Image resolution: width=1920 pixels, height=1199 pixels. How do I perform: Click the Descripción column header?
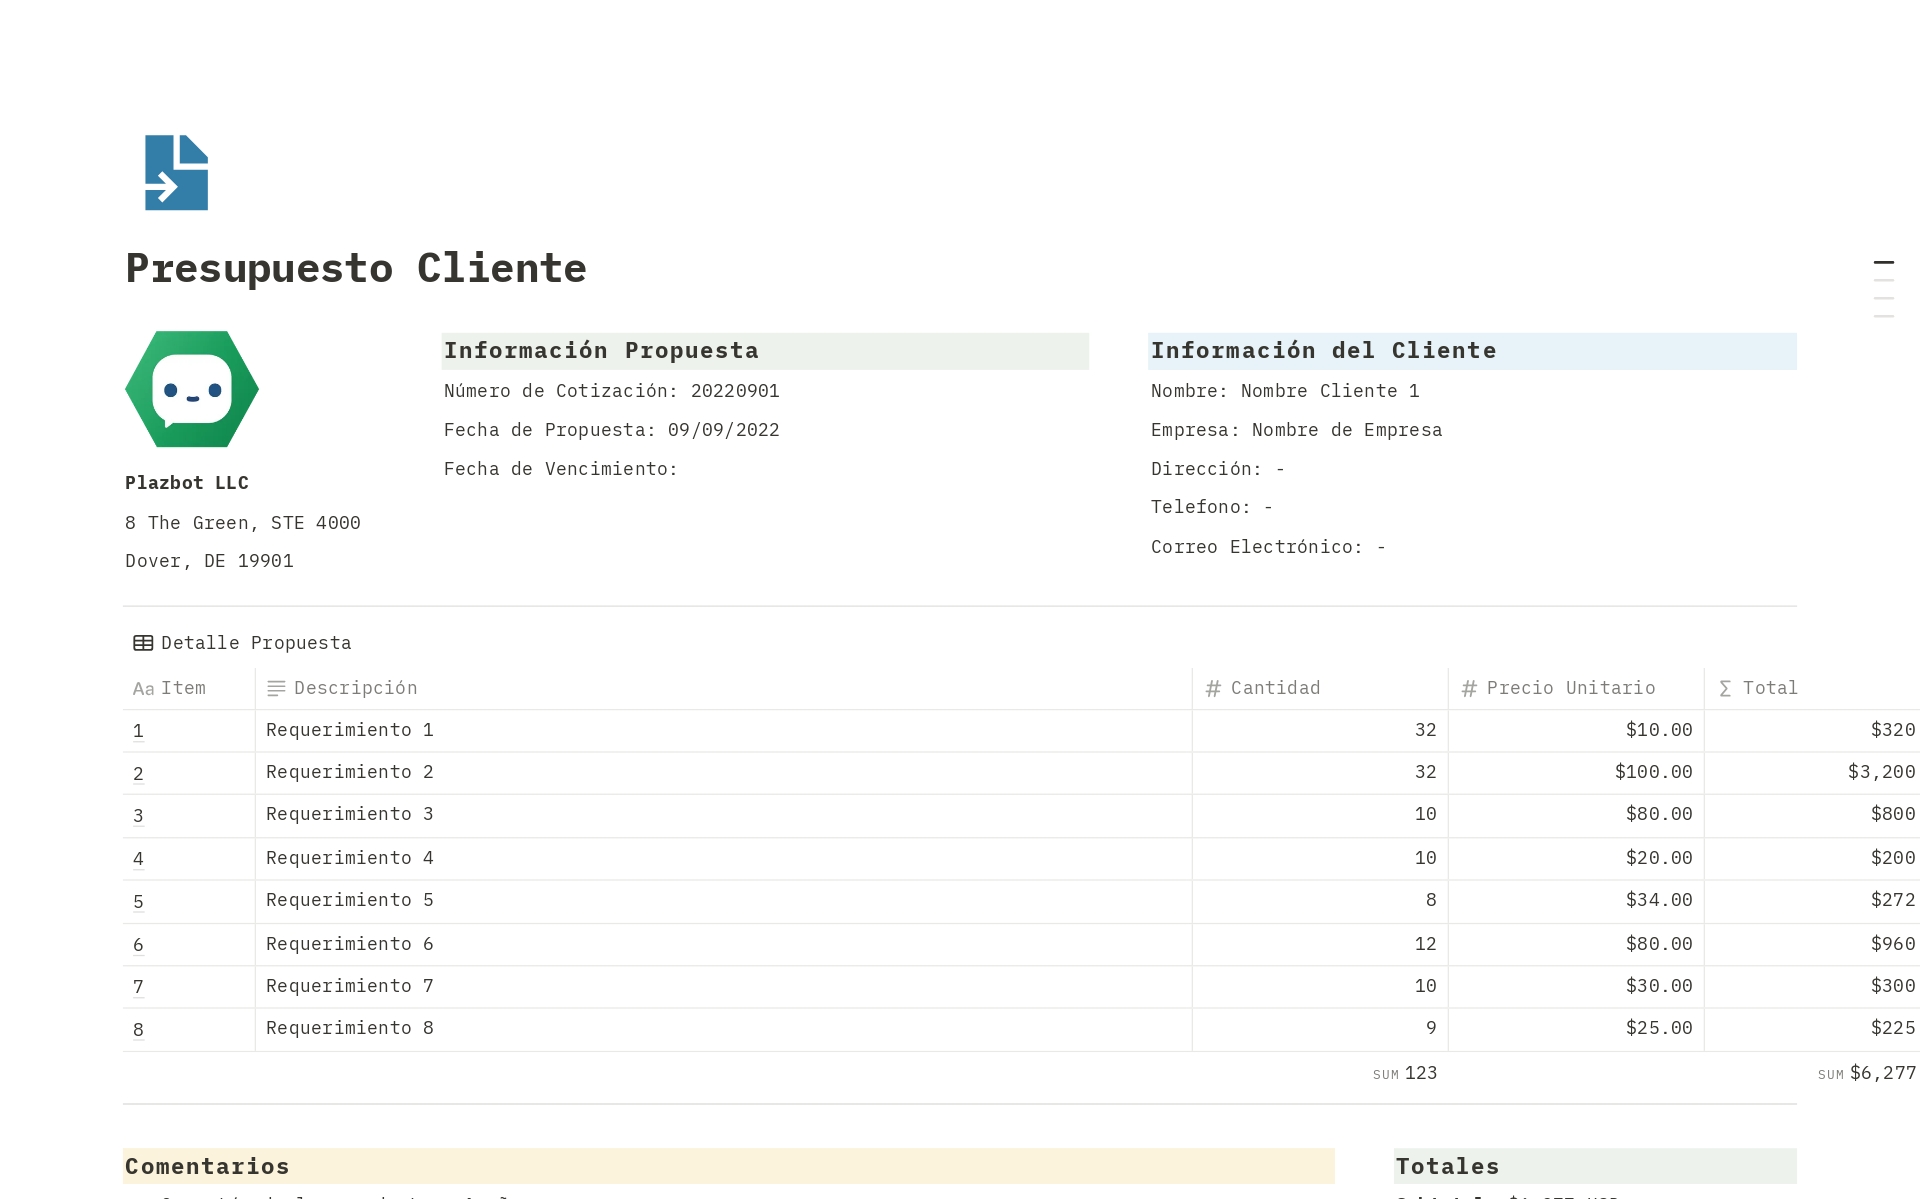(355, 688)
